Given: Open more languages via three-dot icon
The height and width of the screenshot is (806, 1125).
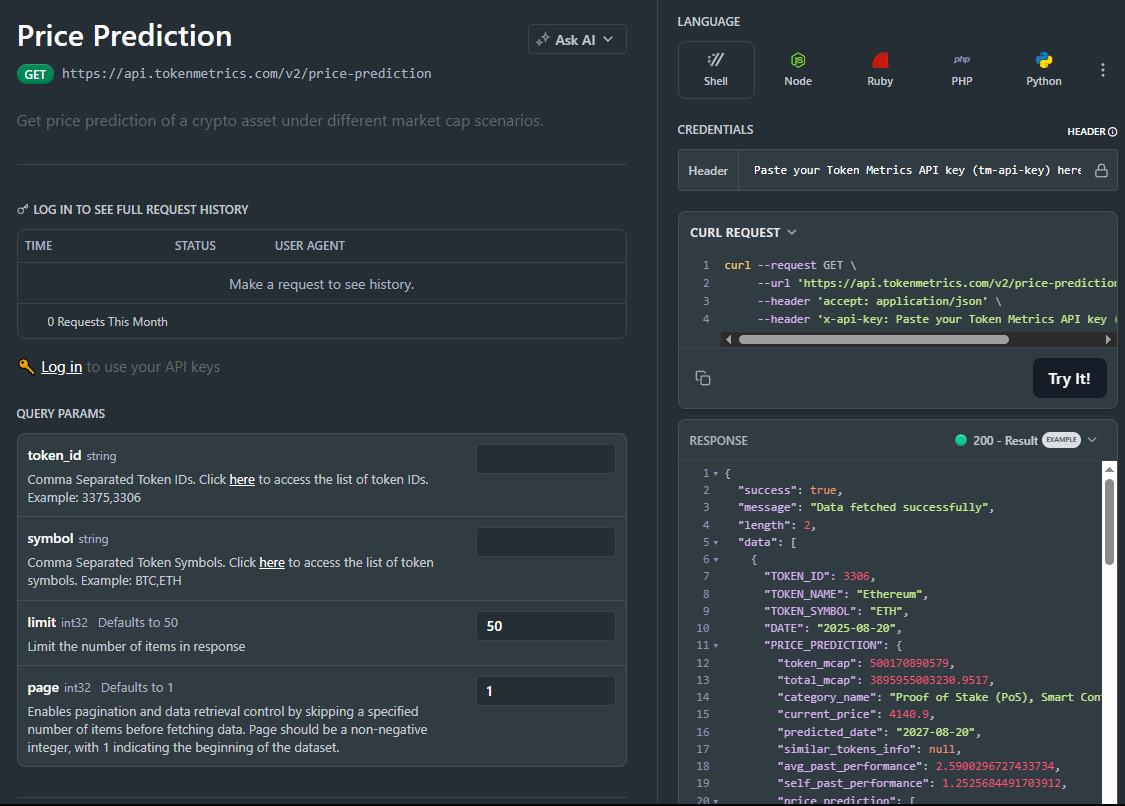Looking at the screenshot, I should pos(1103,70).
